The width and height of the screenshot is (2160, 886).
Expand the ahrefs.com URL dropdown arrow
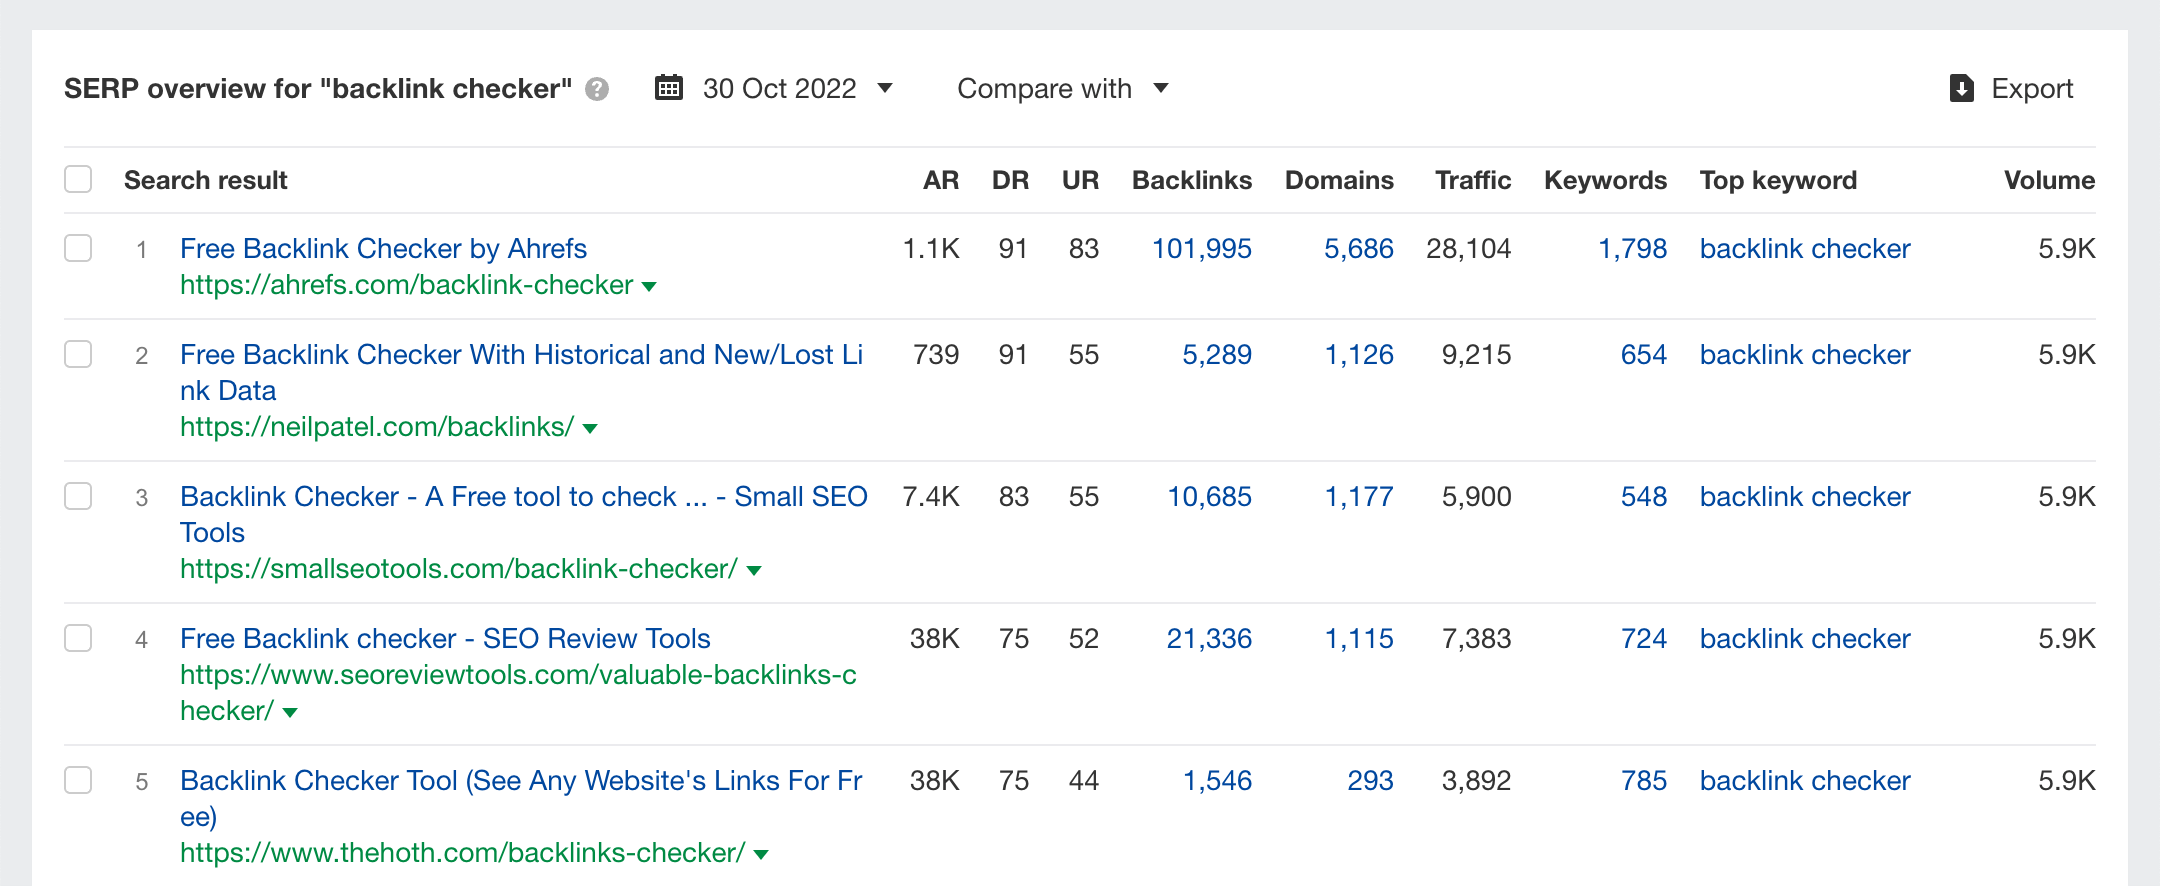[x=649, y=287]
